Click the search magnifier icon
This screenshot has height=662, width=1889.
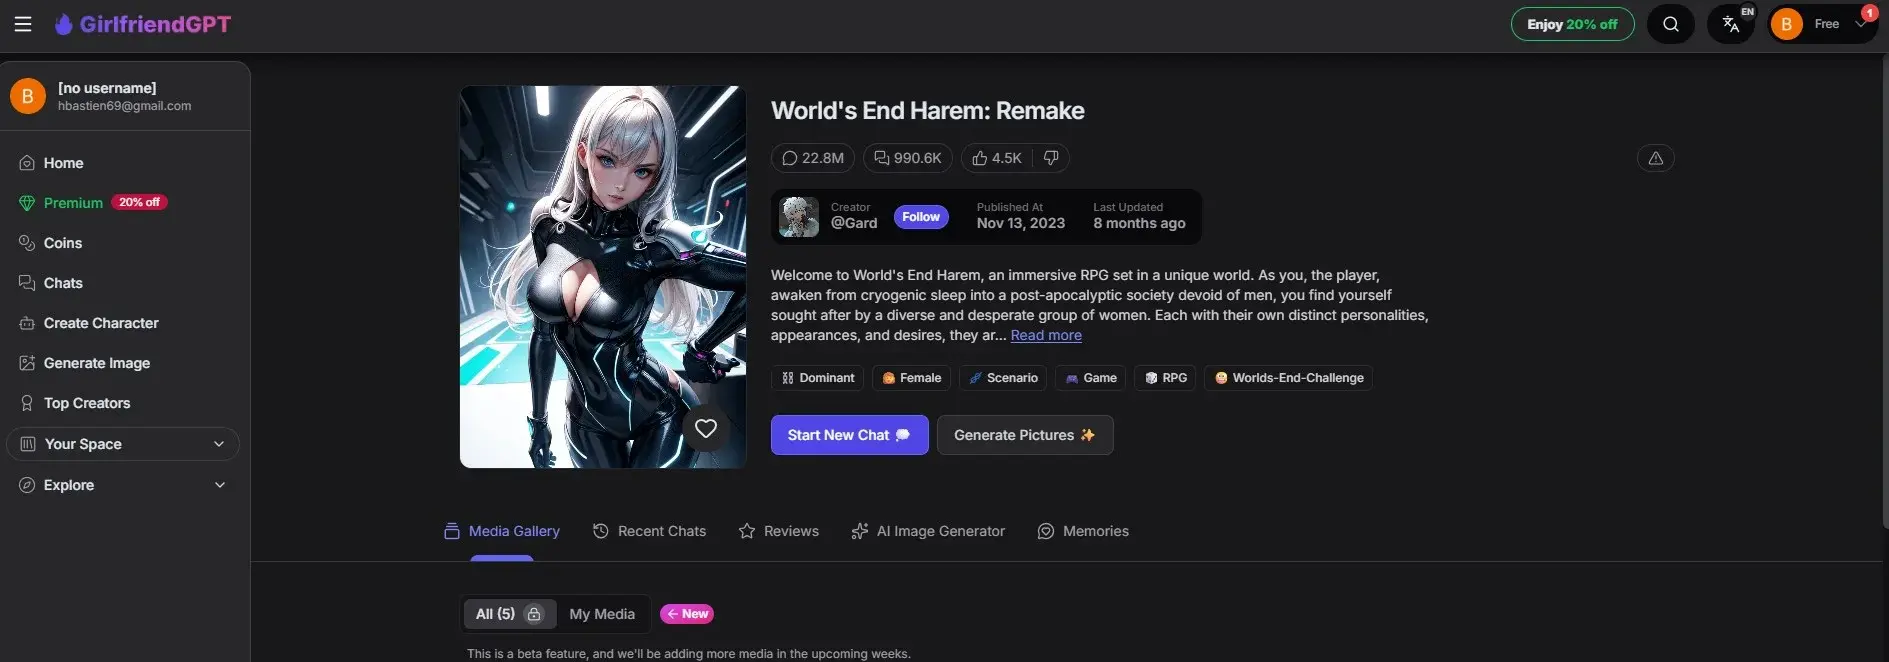1670,24
